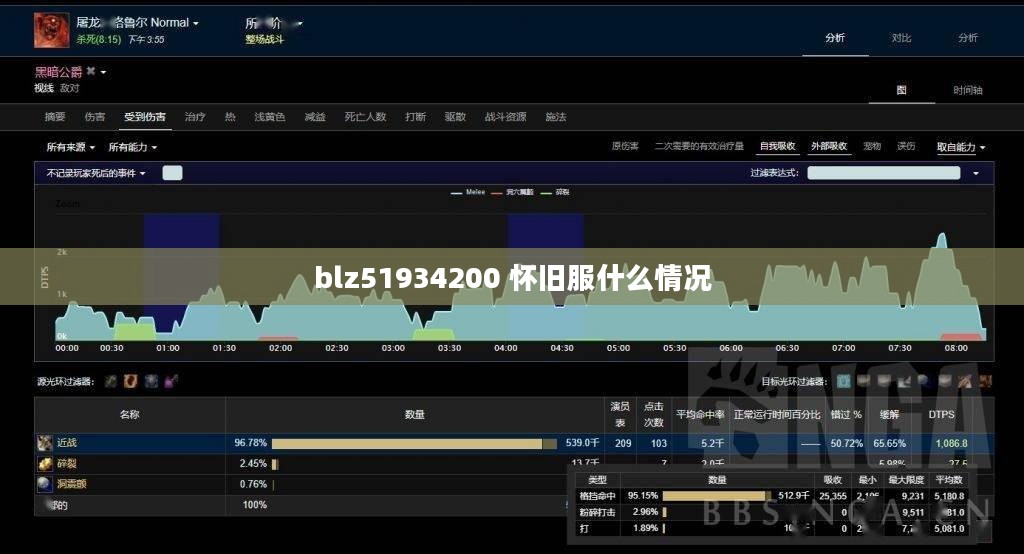Screen dimensions: 1024x554
Task: Expand the filter expression dropdown arrow
Action: click(976, 174)
